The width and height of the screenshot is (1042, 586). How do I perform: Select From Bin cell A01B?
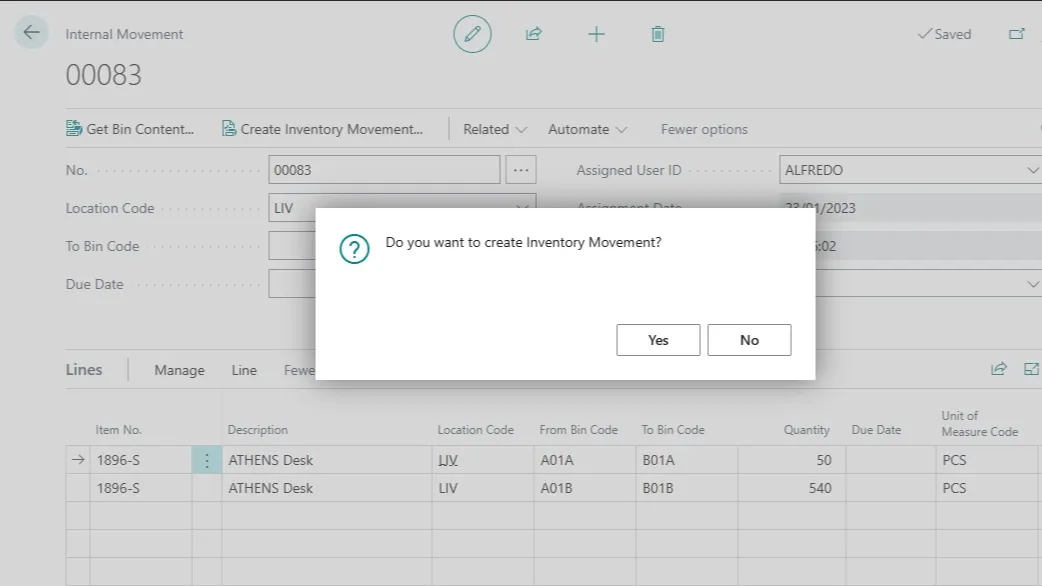click(585, 488)
